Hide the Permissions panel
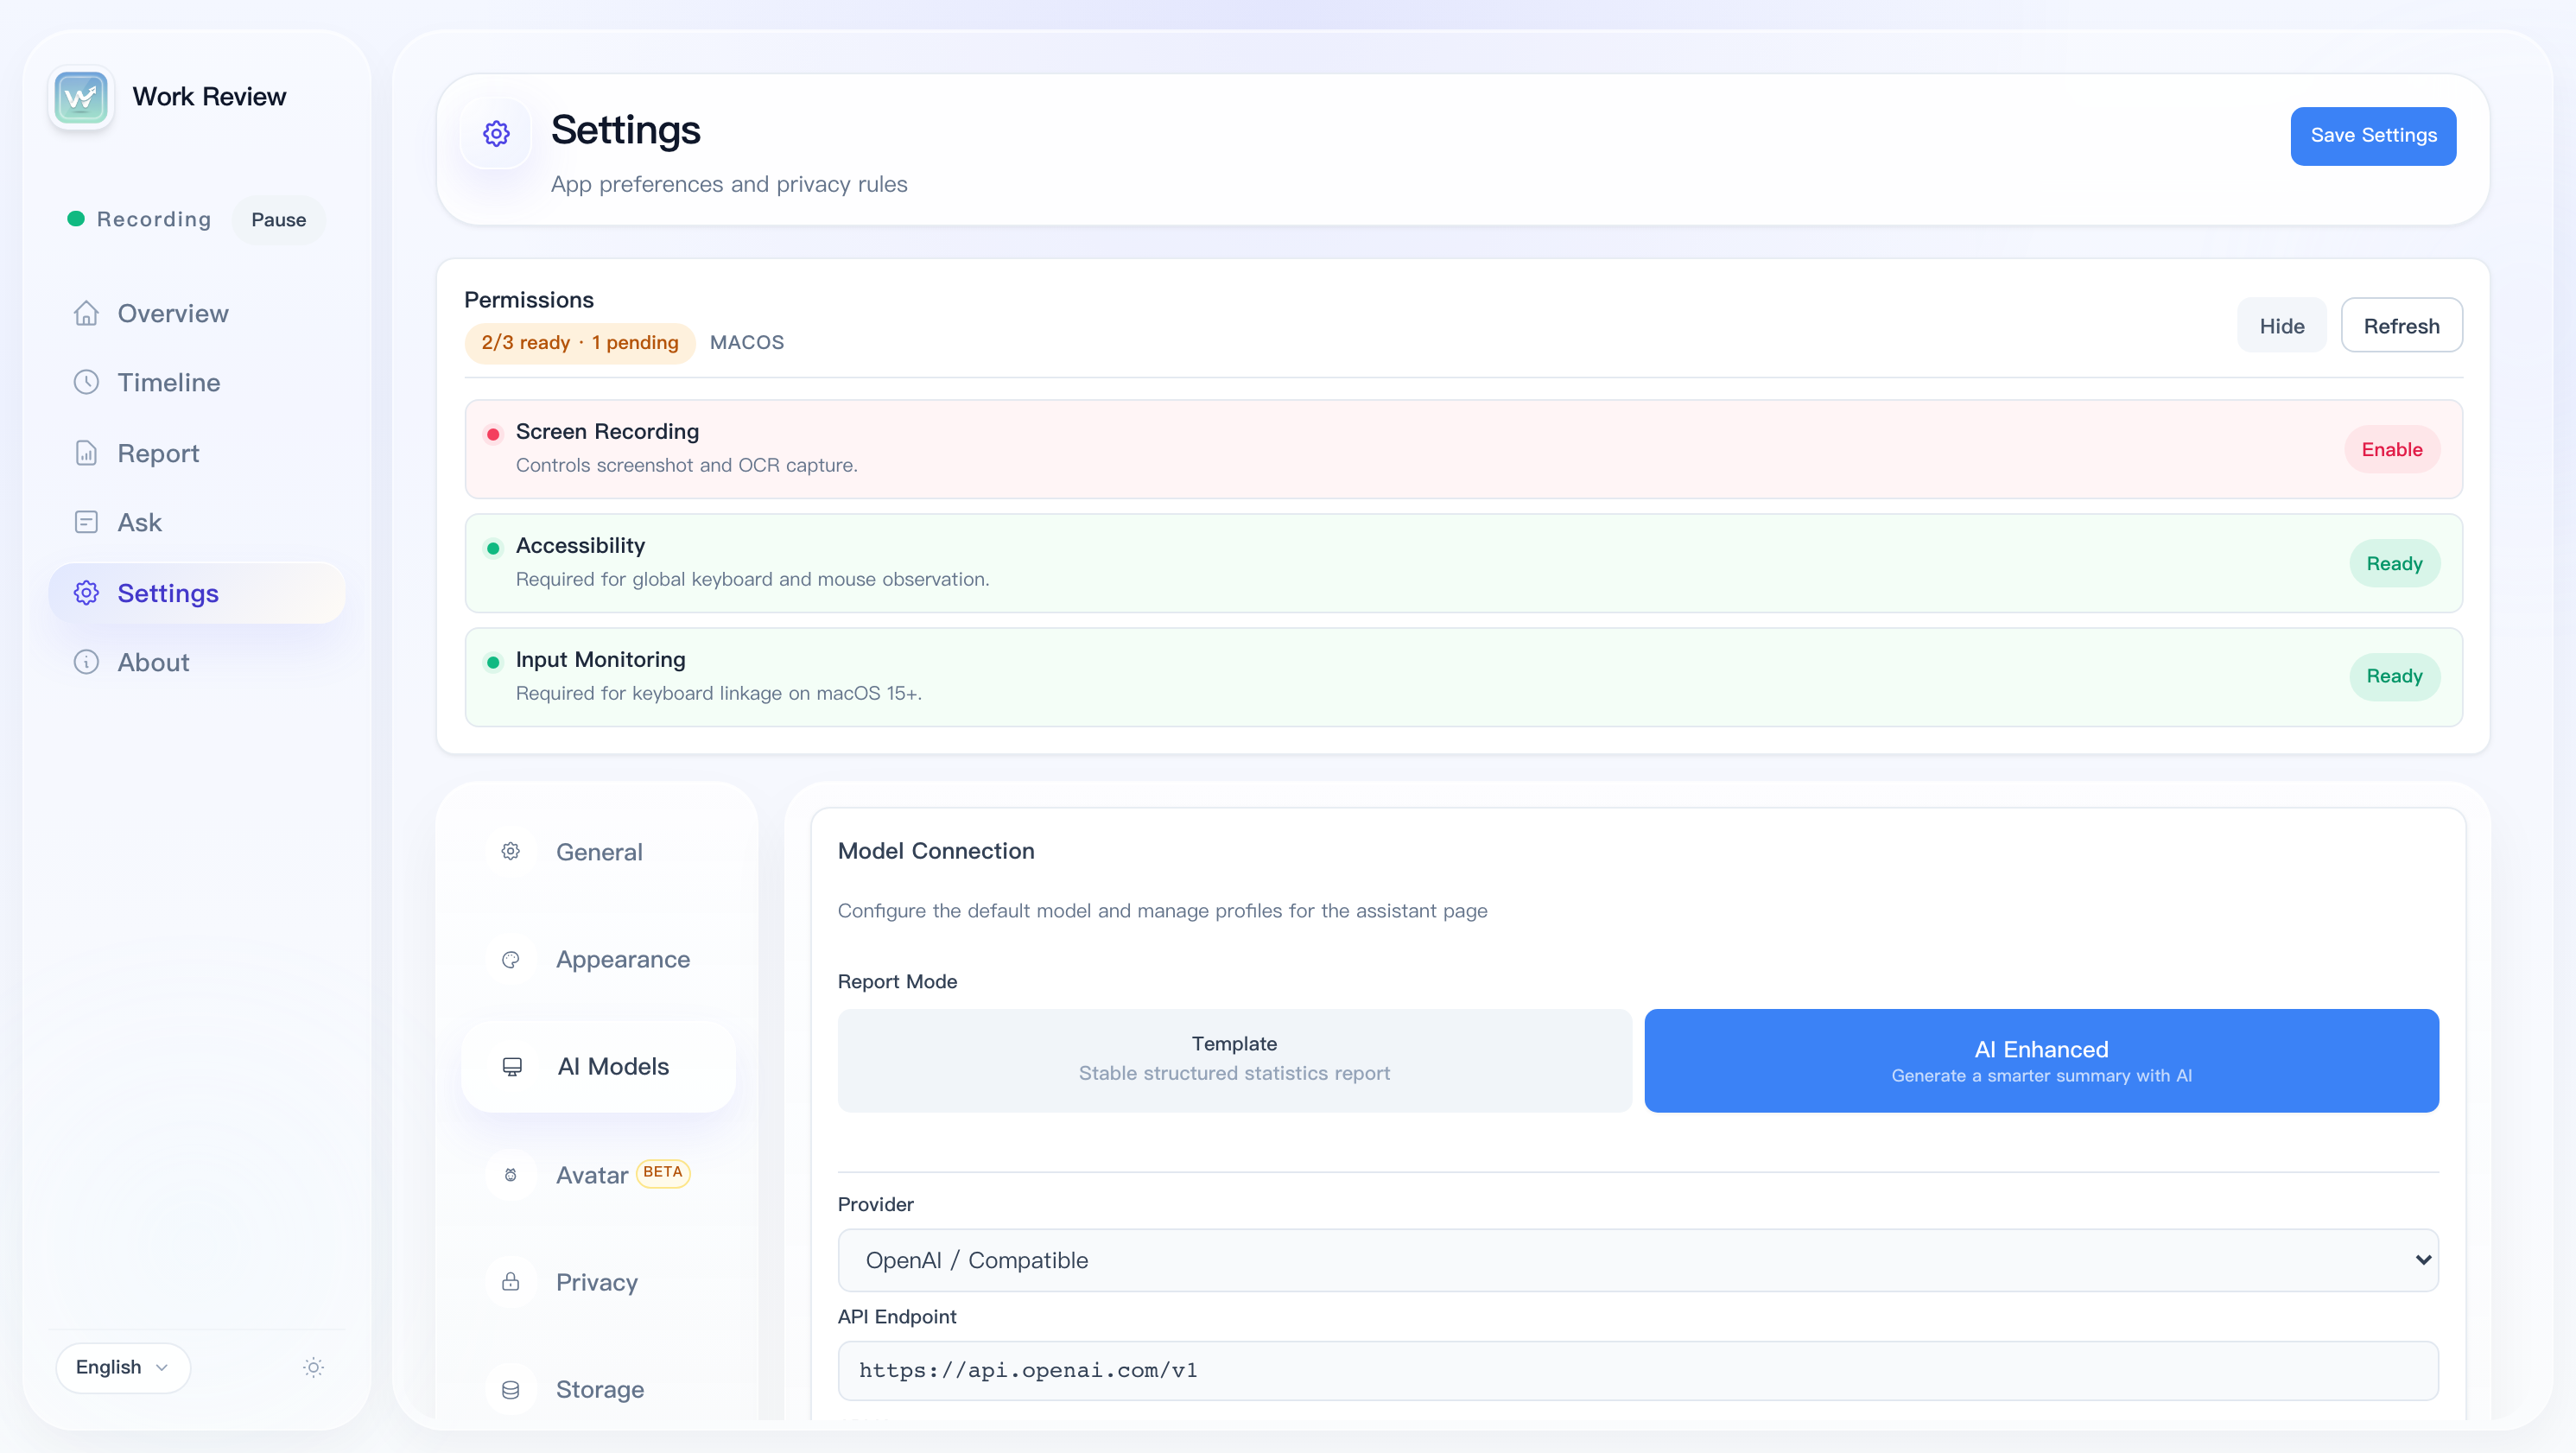This screenshot has width=2576, height=1453. 2281,326
